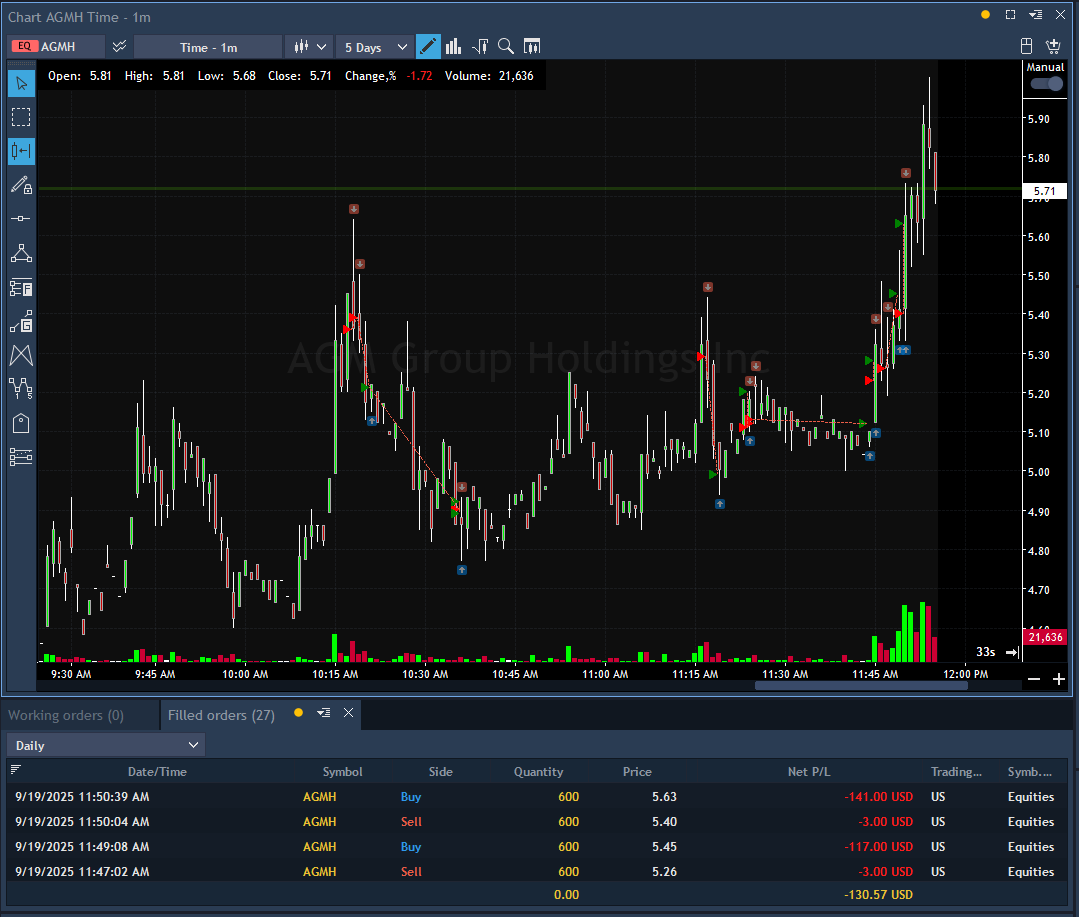The height and width of the screenshot is (917, 1079).
Task: Click the Time - 1m timeframe button
Action: pos(208,47)
